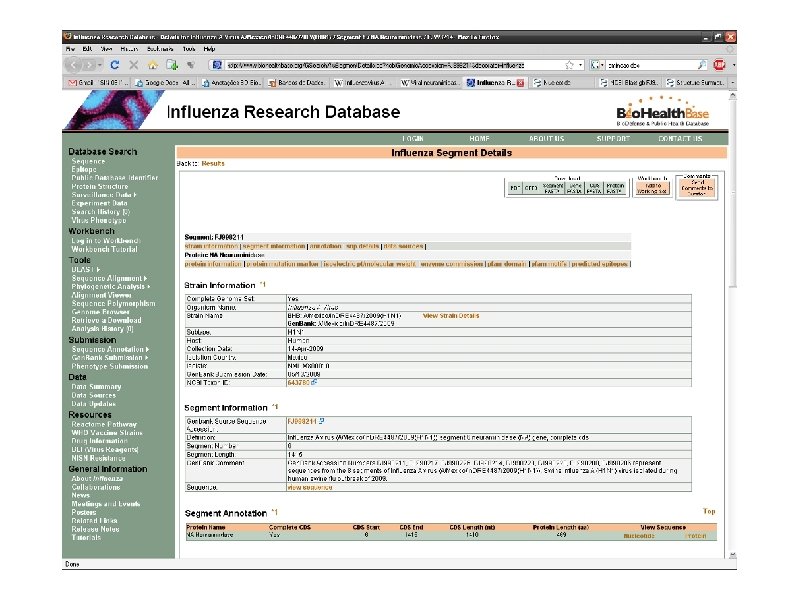Expand the BLAST submenu under Tools
Screen dimensions: 800x600
coord(98,269)
